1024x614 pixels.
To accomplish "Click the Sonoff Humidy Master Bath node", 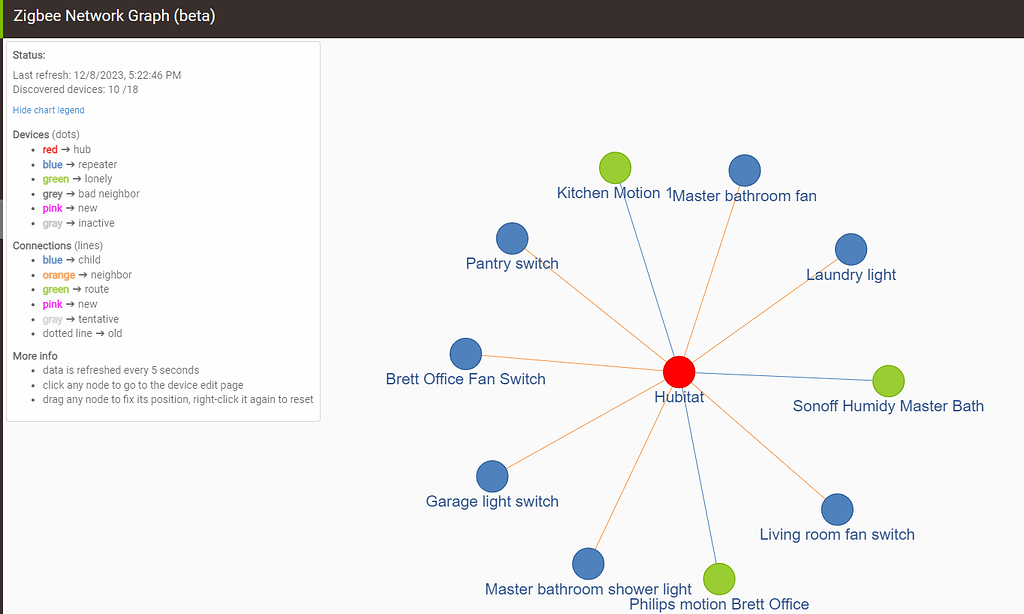I will pos(888,381).
